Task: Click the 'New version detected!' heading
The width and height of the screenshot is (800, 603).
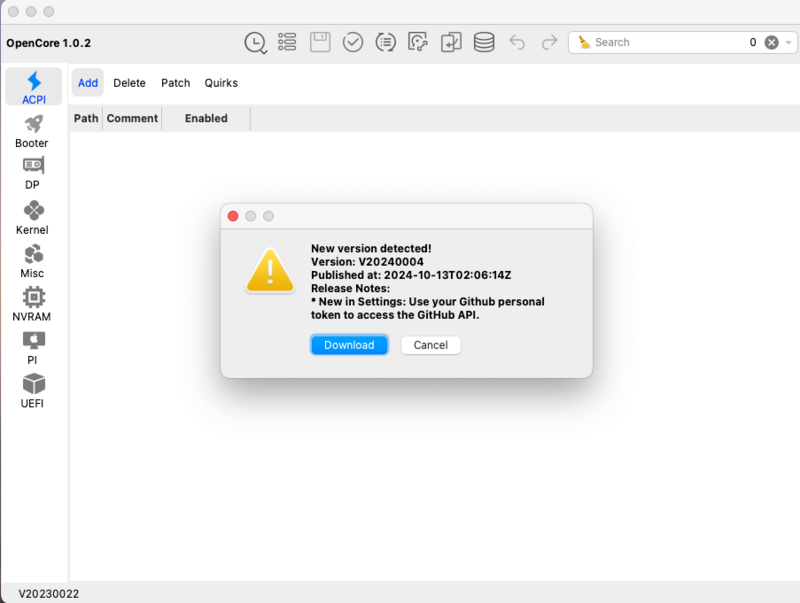Action: point(371,248)
